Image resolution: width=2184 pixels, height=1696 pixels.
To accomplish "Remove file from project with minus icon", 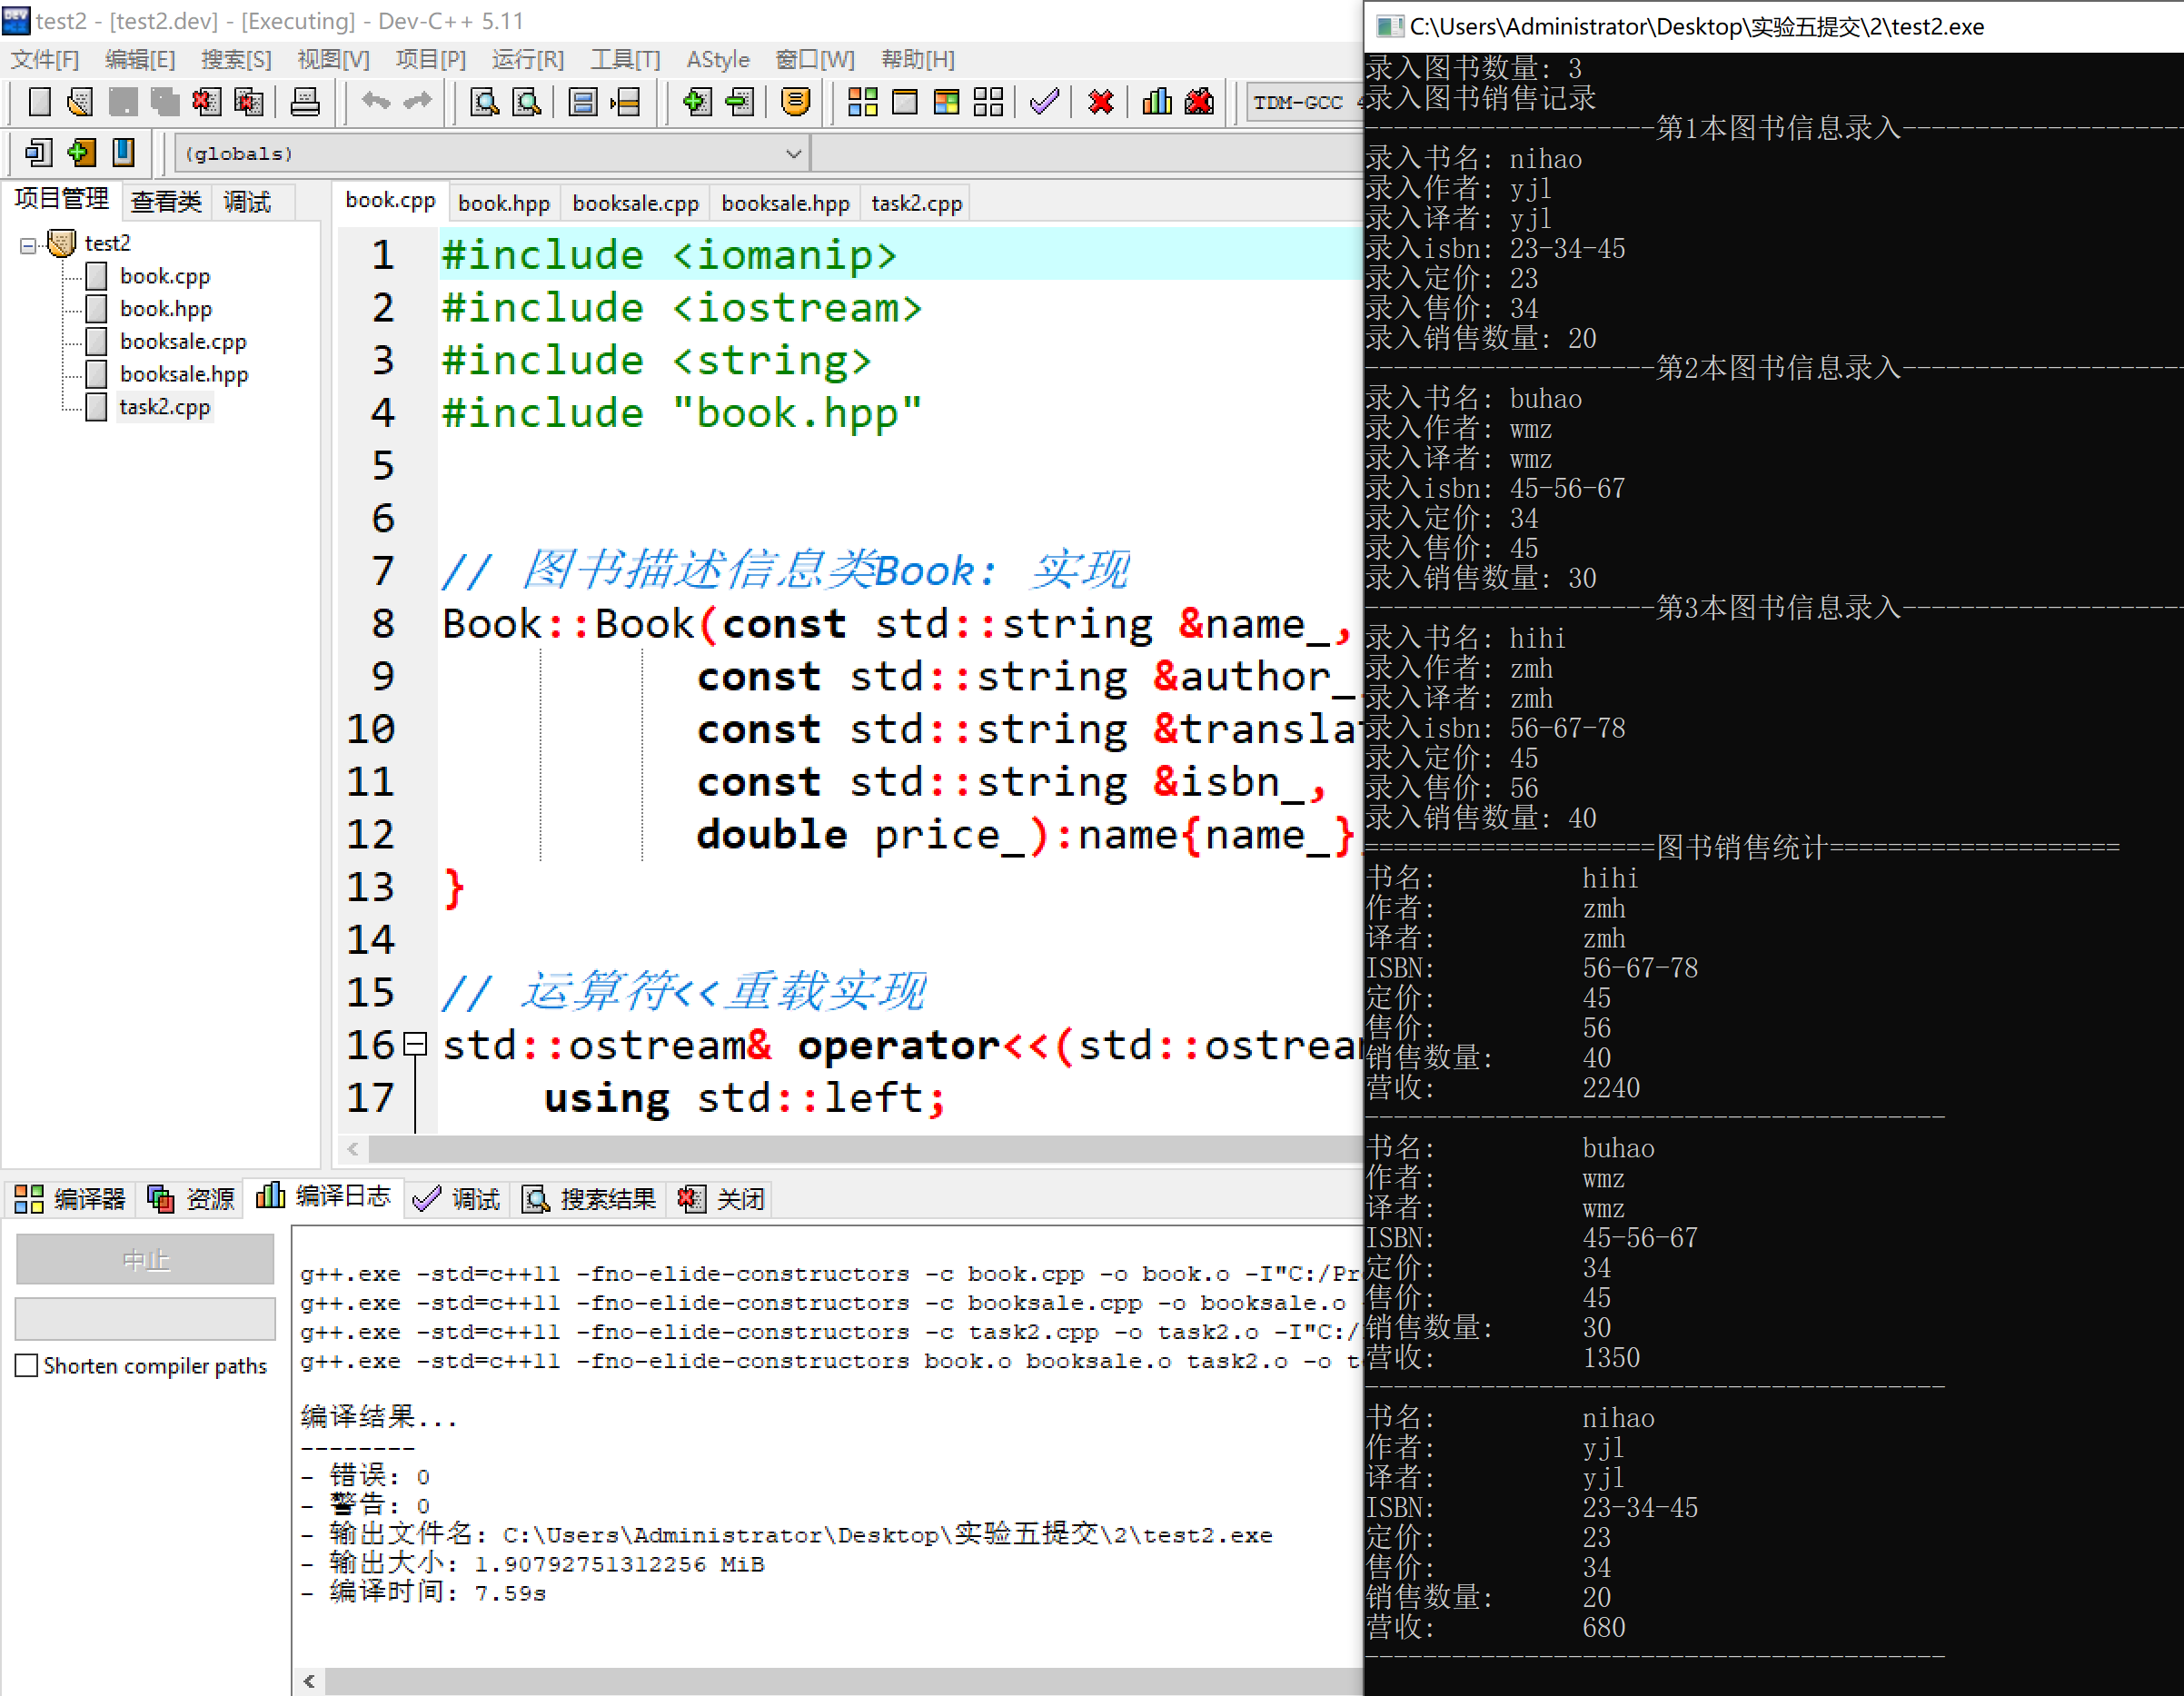I will click(x=741, y=101).
